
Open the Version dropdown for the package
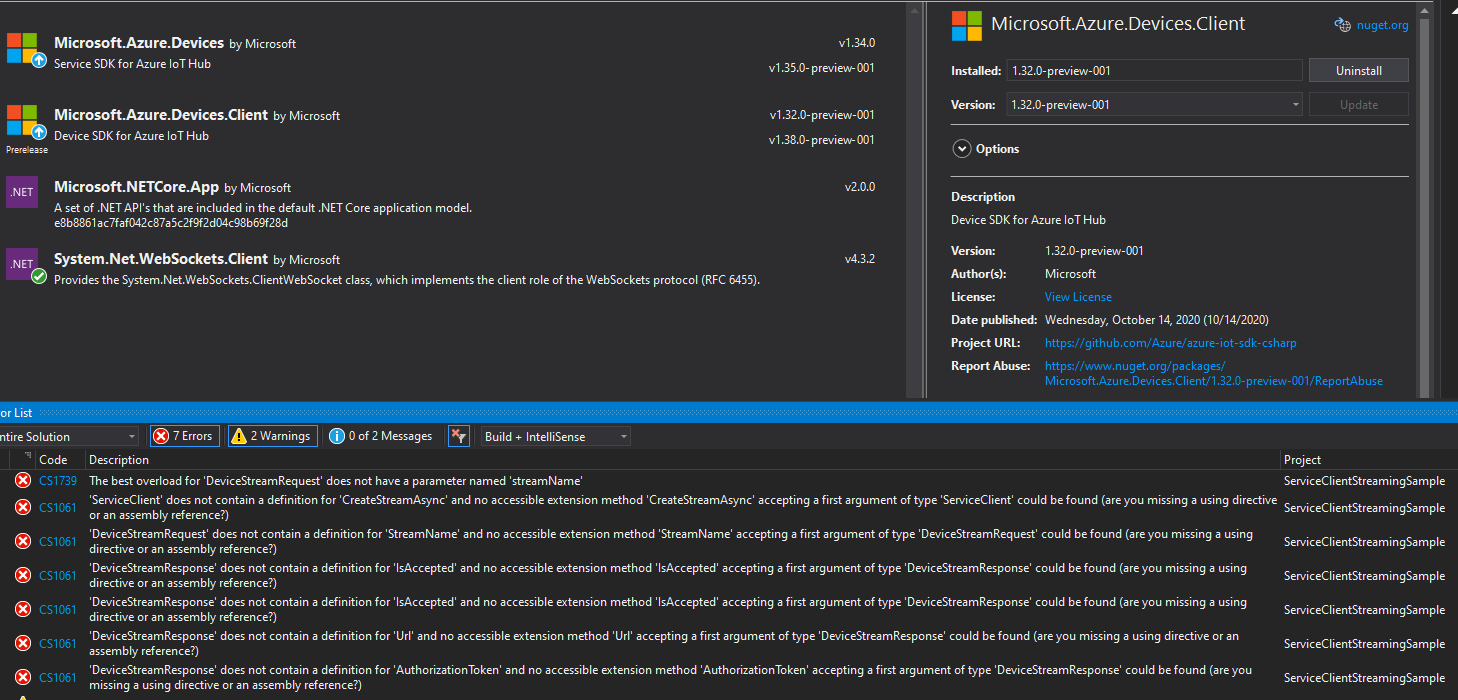[x=1294, y=104]
